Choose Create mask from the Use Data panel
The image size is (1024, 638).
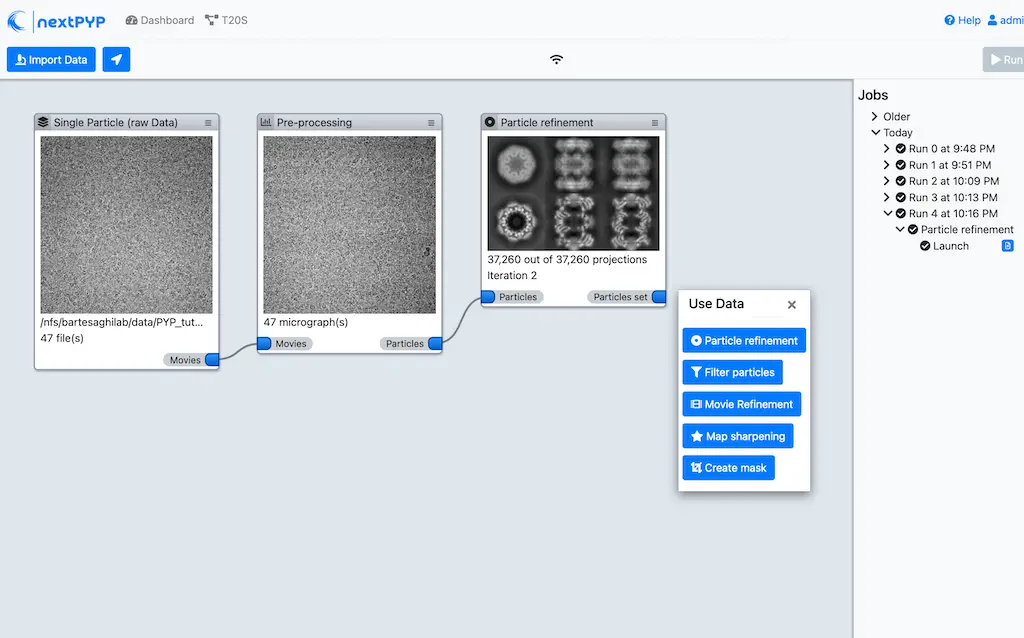[x=728, y=467]
